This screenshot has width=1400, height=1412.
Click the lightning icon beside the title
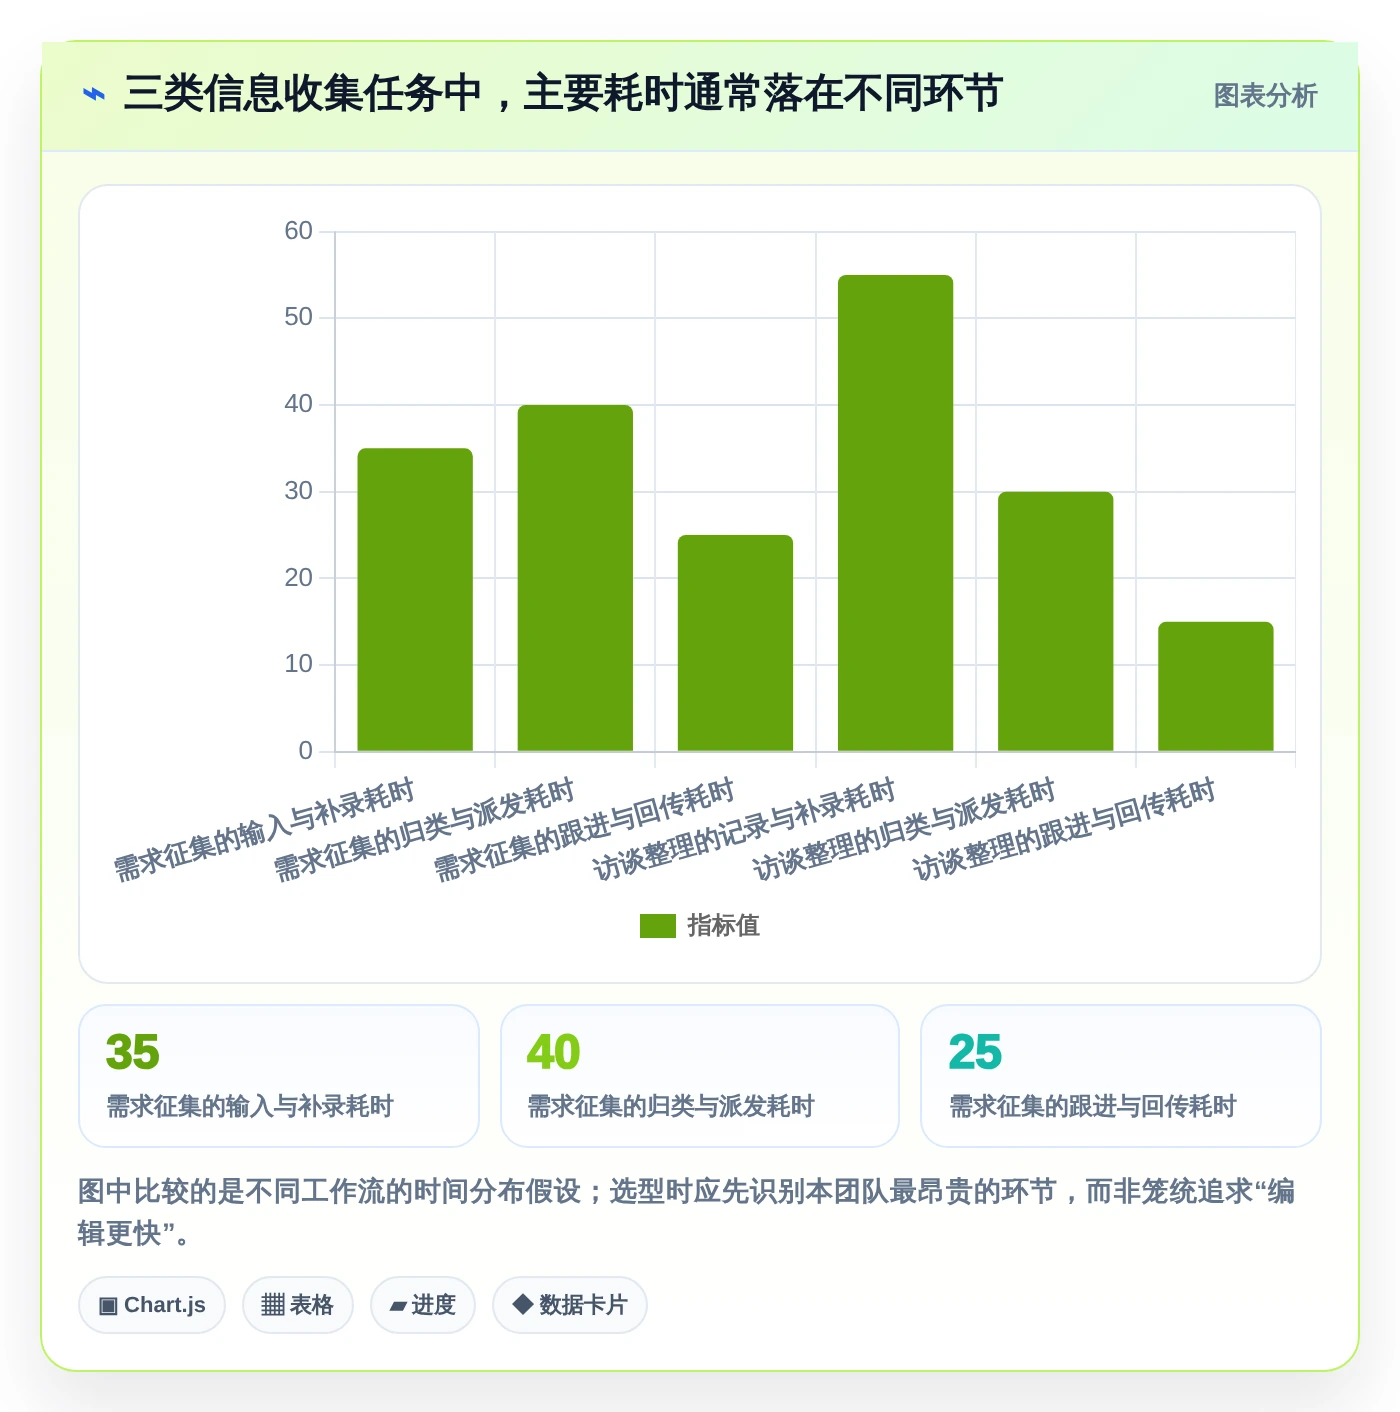point(93,95)
